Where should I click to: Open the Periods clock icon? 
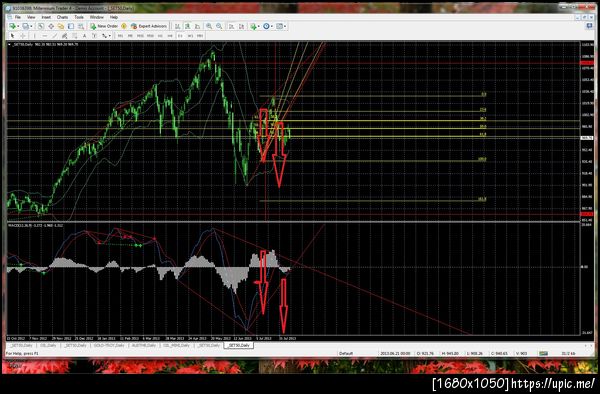266,26
